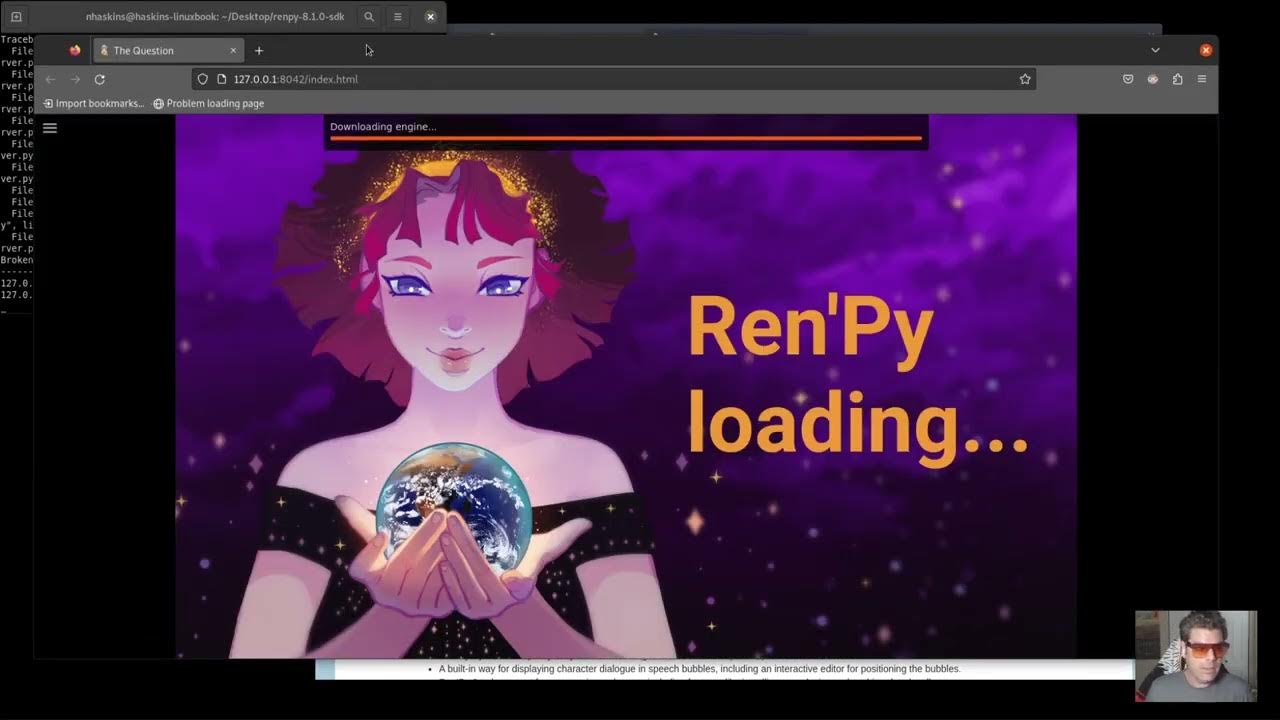Select 'The Question' browser tab
The image size is (1280, 720).
click(x=167, y=50)
